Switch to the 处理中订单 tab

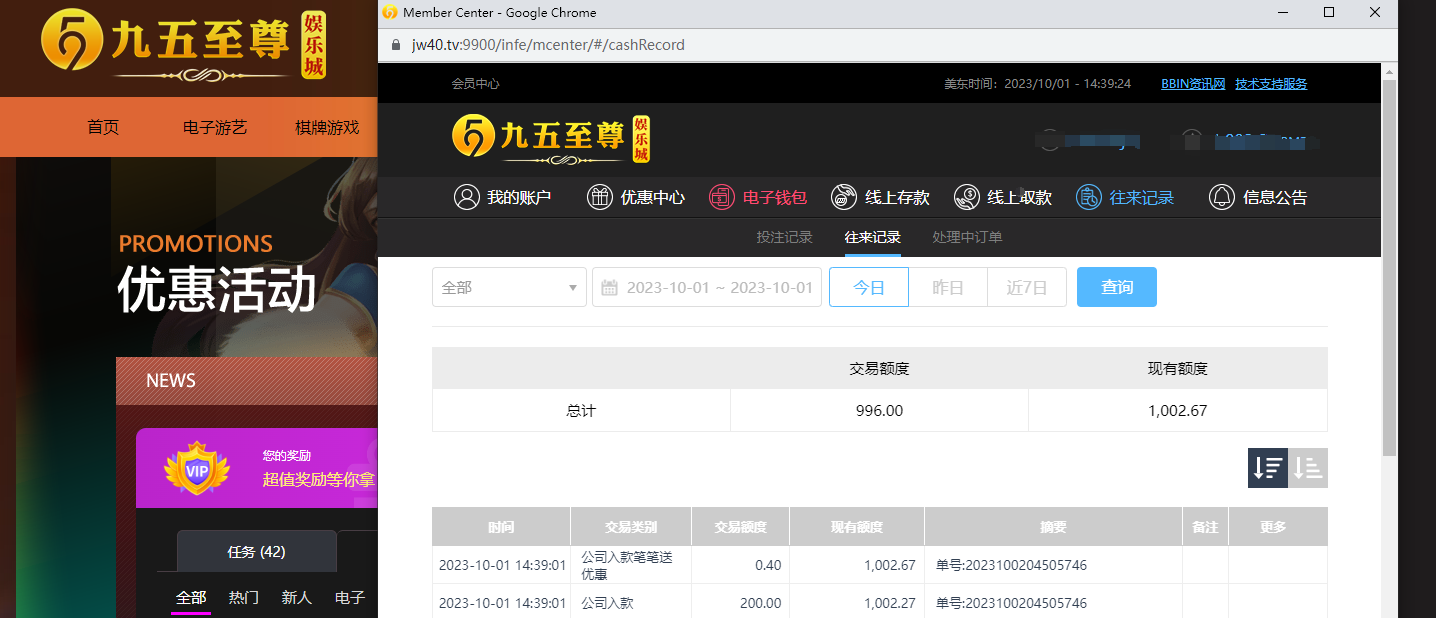point(967,237)
